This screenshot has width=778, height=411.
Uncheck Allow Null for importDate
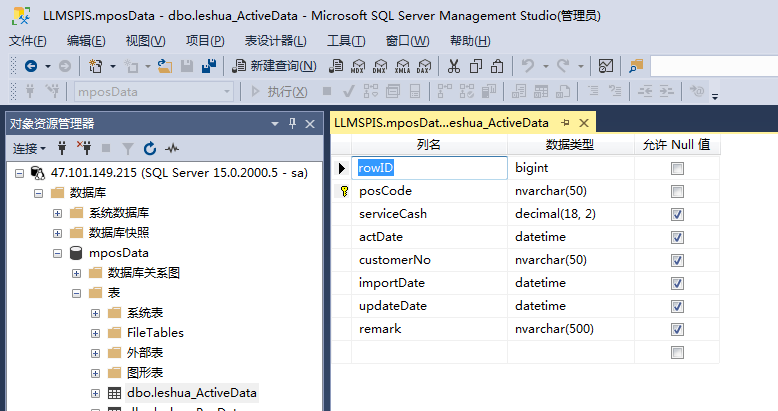click(677, 283)
